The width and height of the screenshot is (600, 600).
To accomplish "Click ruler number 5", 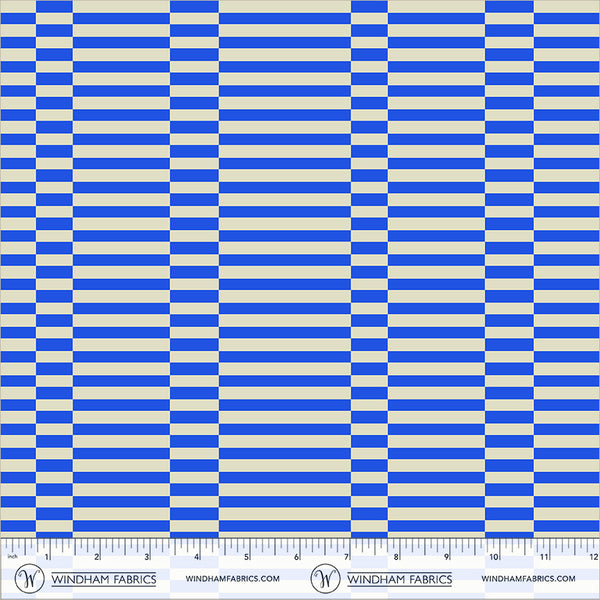I will pos(247,557).
